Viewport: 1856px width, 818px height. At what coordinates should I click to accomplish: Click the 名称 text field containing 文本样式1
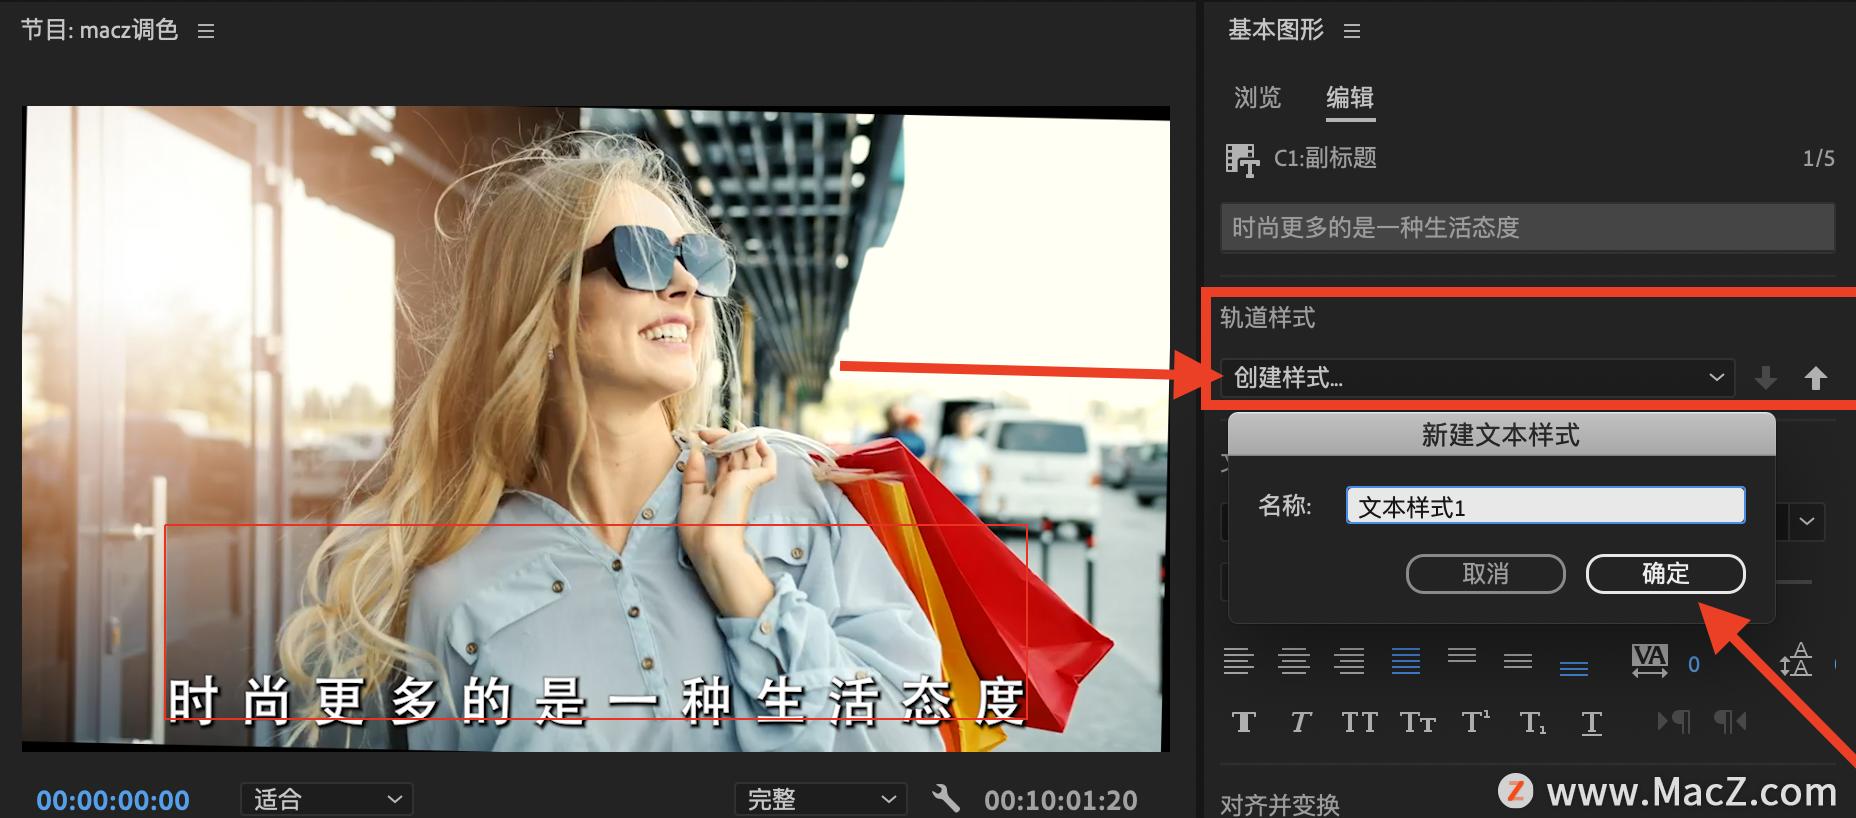1546,506
